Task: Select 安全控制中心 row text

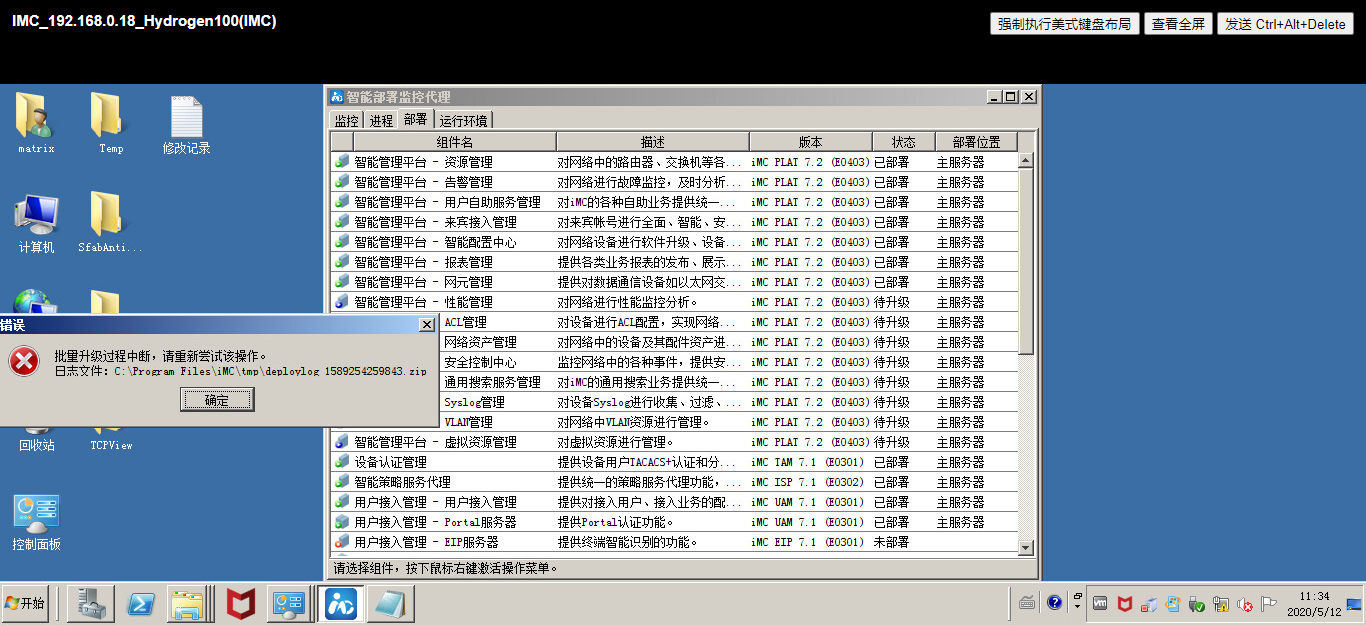Action: point(480,362)
